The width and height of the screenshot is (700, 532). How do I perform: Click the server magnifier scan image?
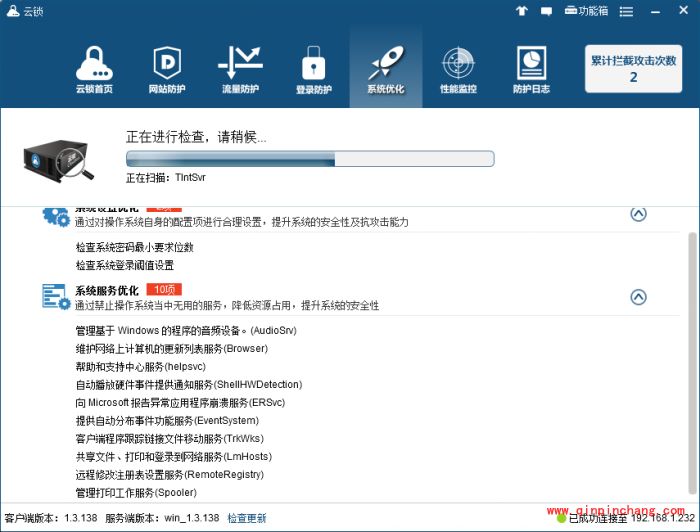(58, 161)
